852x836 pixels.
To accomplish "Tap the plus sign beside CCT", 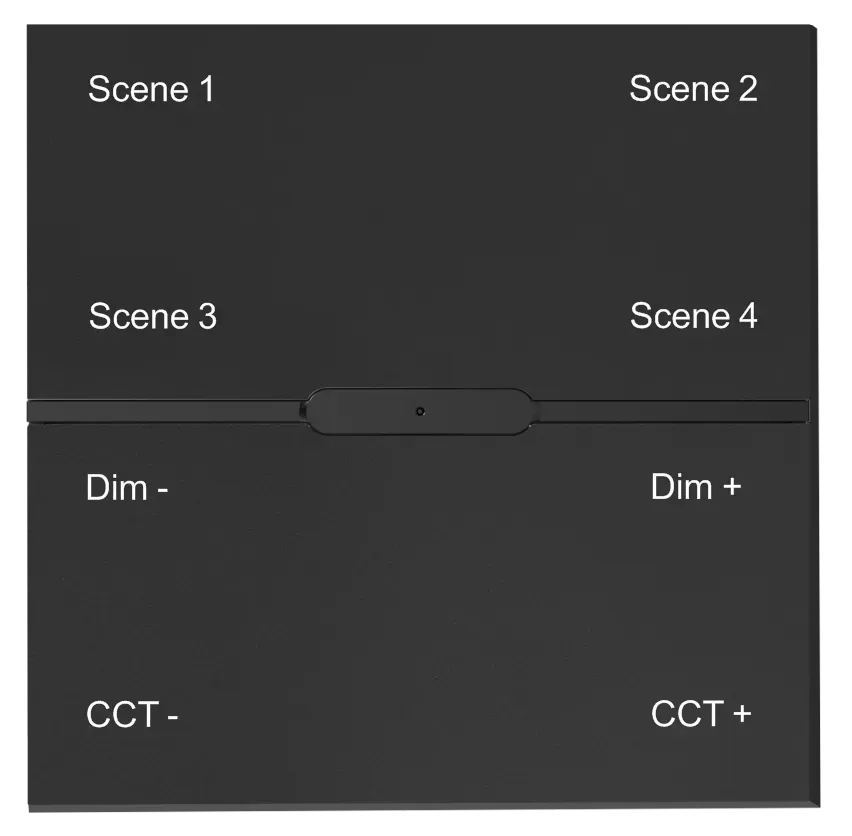I will (740, 715).
